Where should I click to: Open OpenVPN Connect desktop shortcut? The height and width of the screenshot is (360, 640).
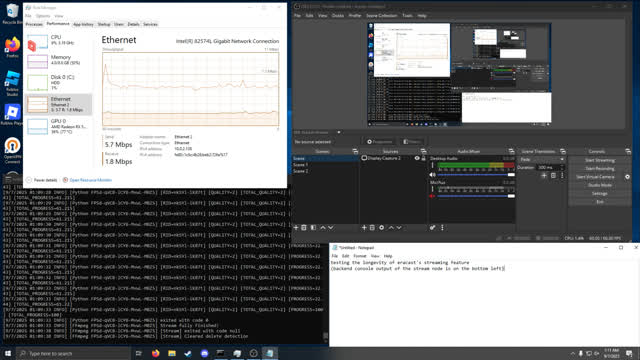coord(12,151)
